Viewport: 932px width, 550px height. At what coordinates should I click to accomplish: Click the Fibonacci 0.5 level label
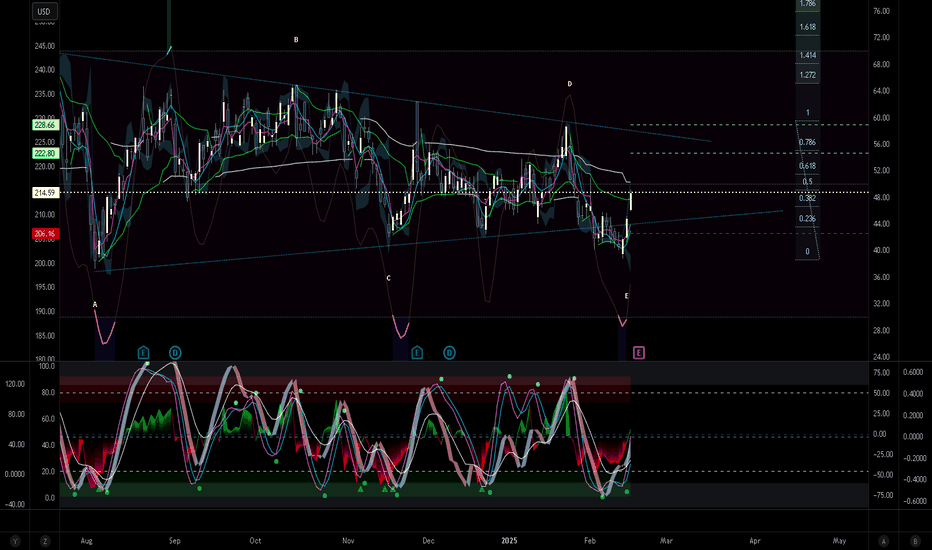click(x=807, y=182)
